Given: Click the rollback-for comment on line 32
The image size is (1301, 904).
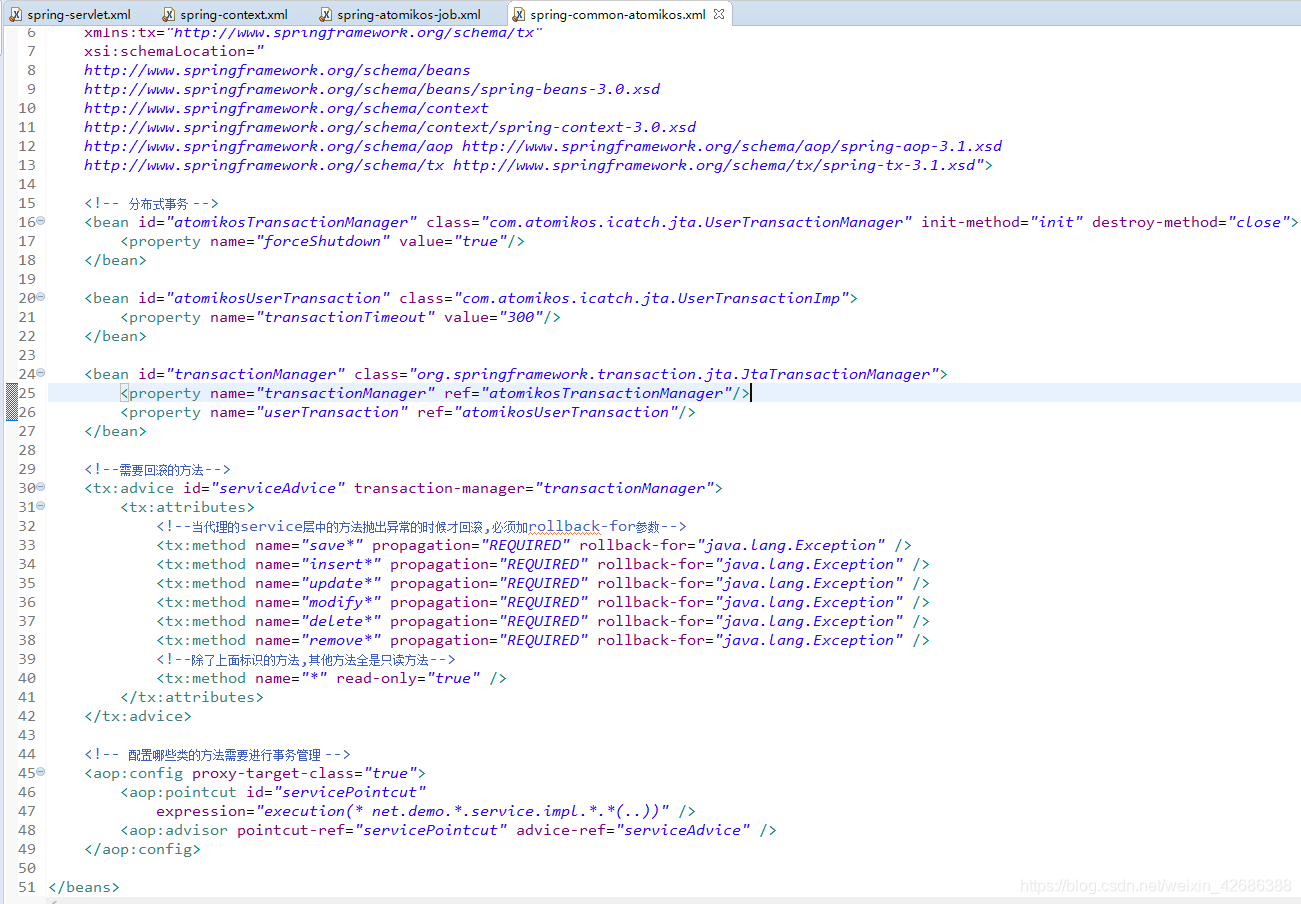Looking at the screenshot, I should click(x=421, y=526).
